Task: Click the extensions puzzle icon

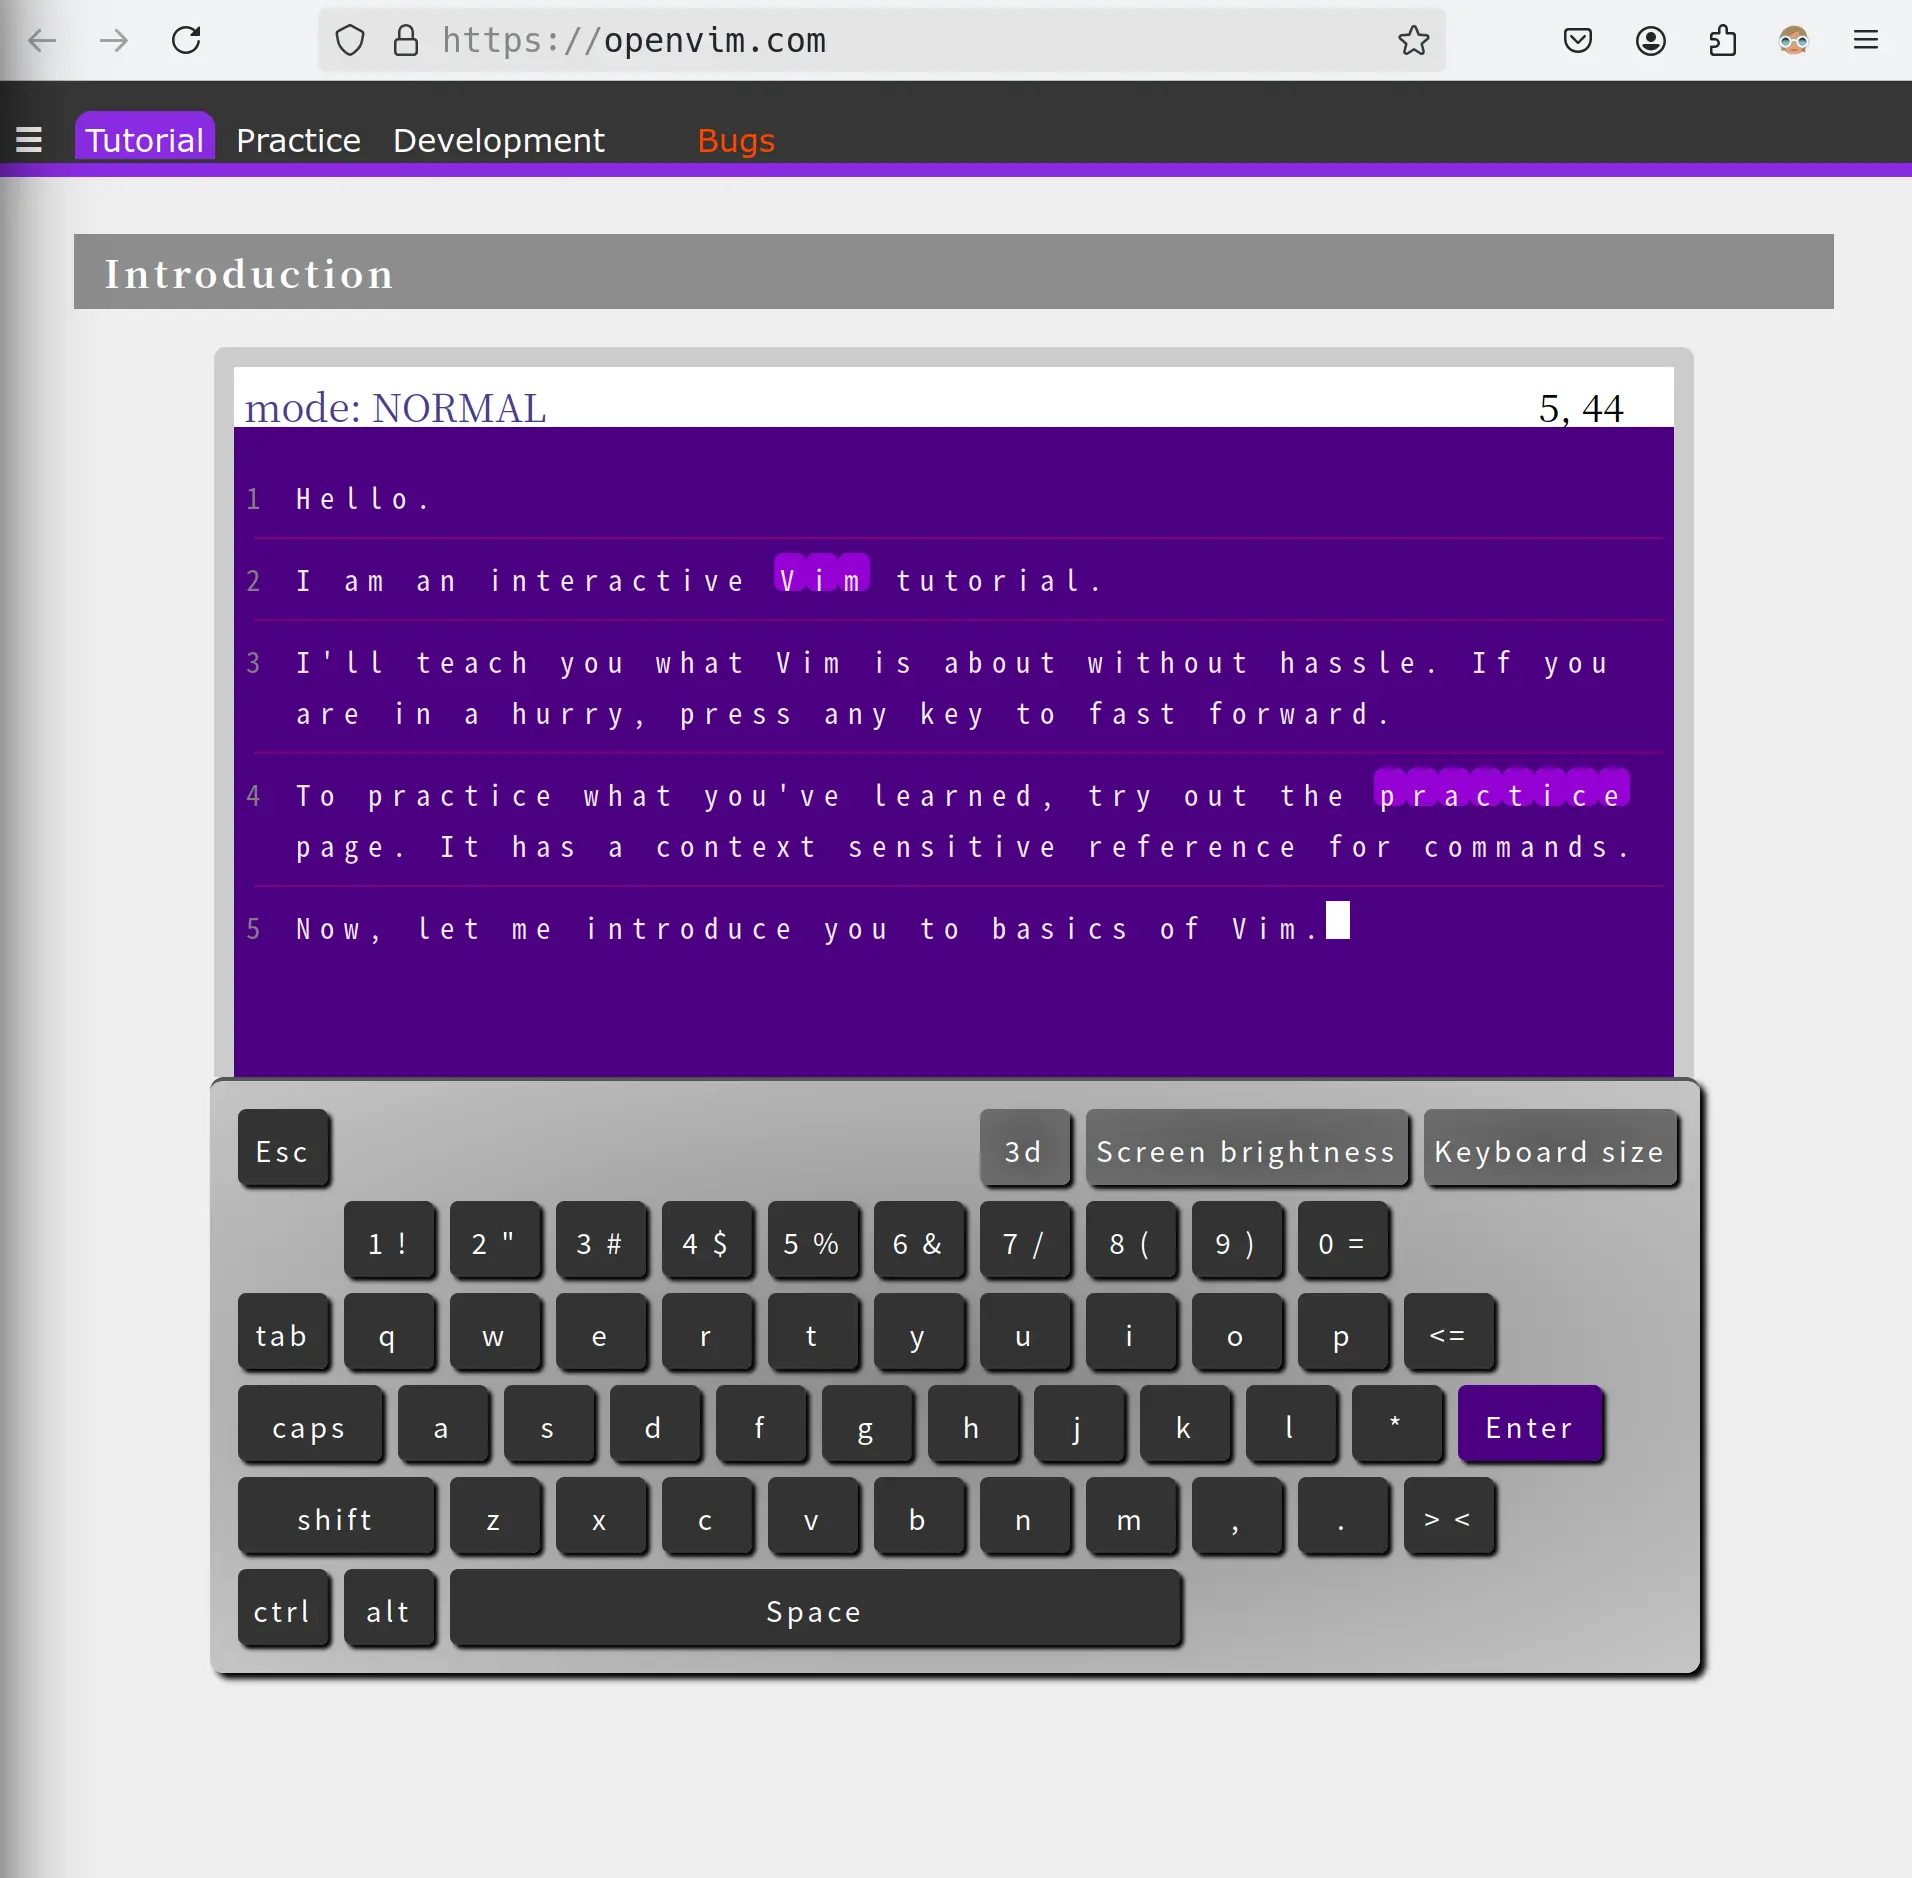Action: pos(1722,40)
